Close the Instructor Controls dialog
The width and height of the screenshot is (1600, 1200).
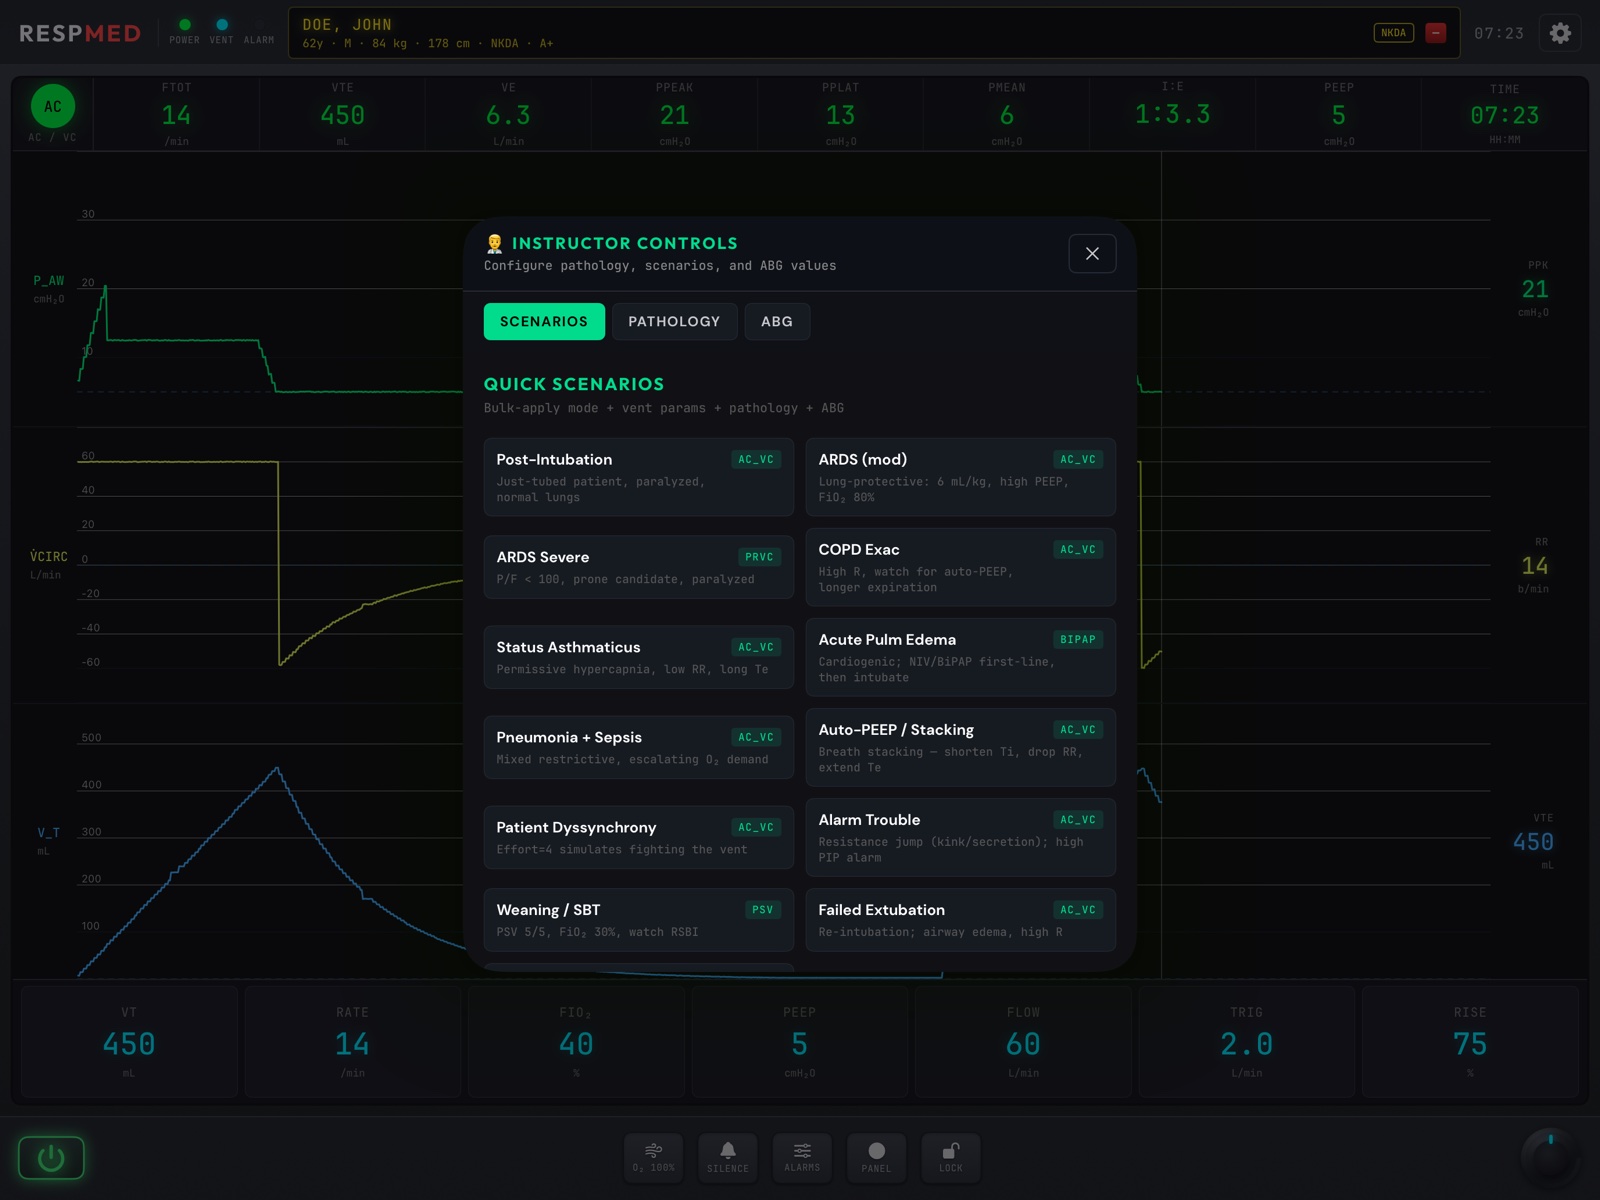[x=1092, y=254]
